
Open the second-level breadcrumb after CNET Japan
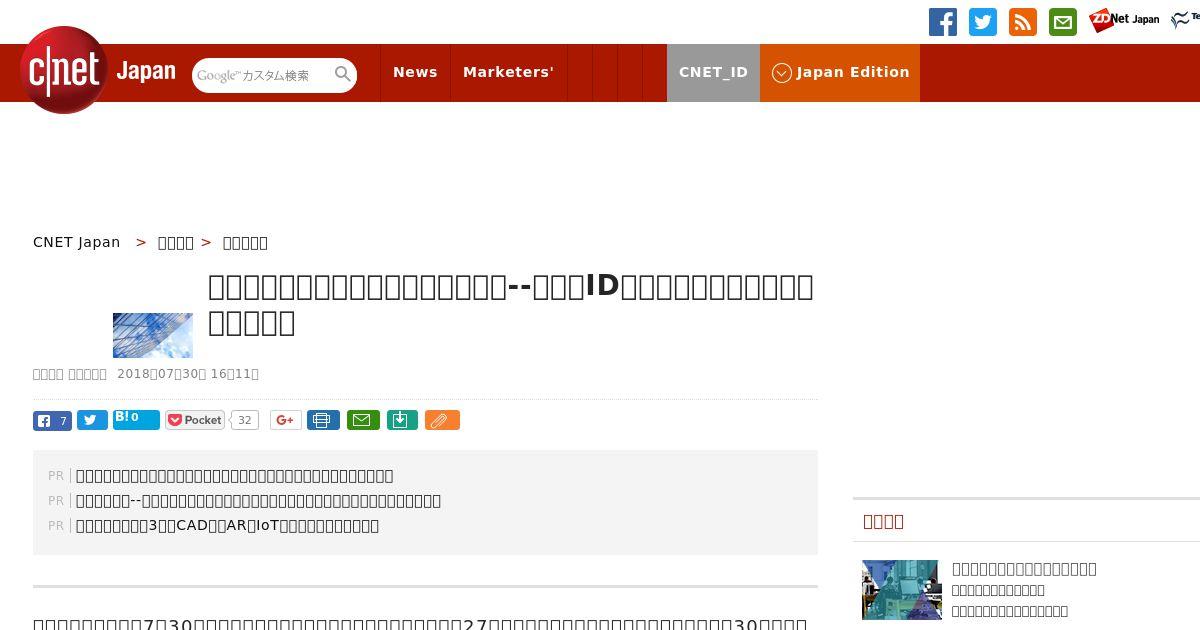click(176, 242)
